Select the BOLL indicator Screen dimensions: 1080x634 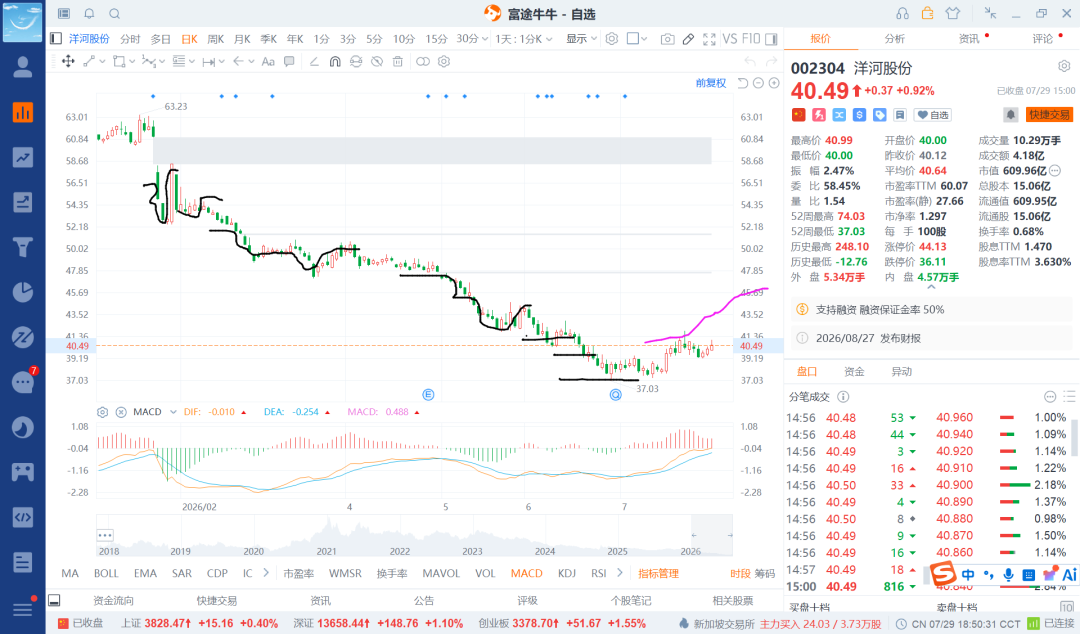point(106,573)
